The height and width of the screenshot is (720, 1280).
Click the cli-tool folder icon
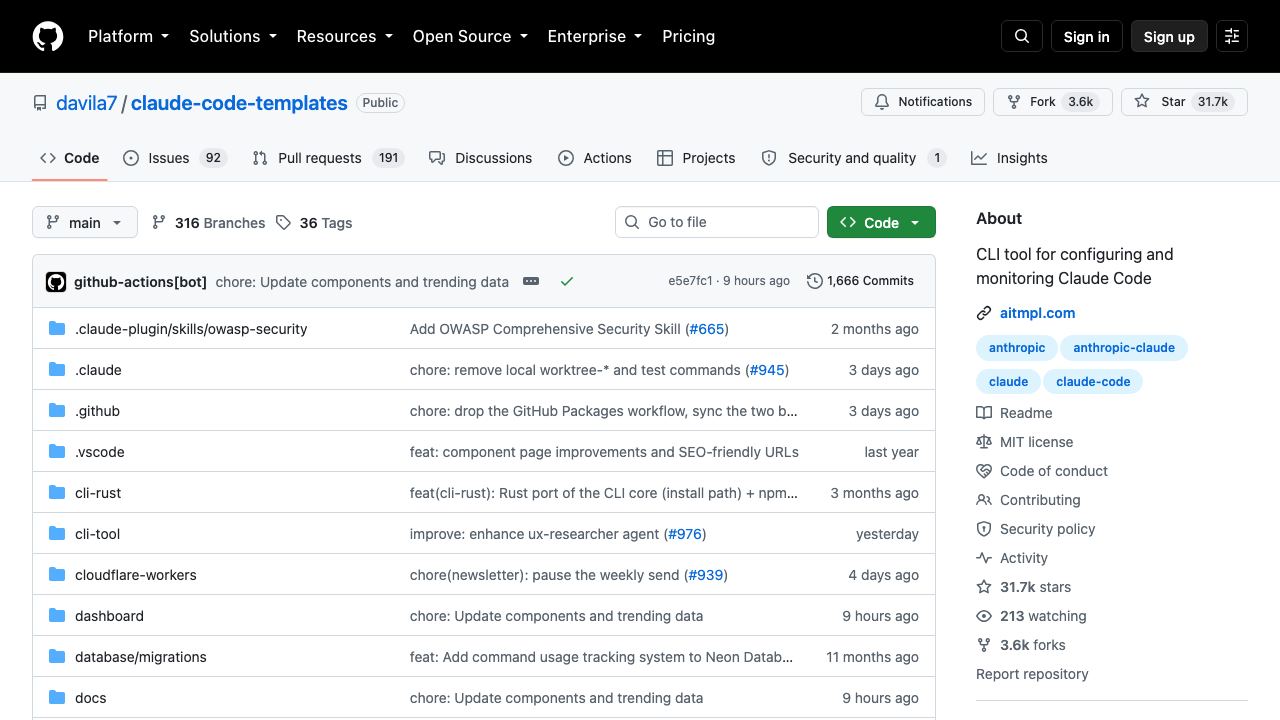pyautogui.click(x=57, y=534)
